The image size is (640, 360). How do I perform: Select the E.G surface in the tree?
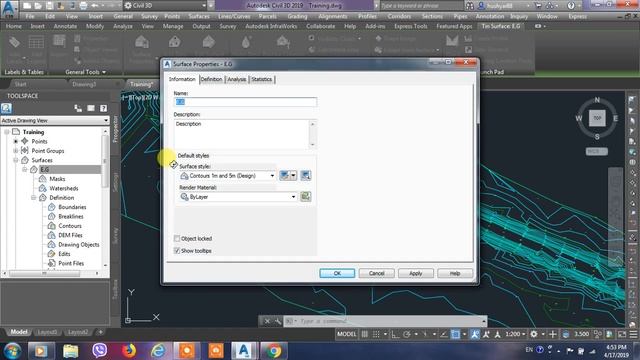point(45,169)
